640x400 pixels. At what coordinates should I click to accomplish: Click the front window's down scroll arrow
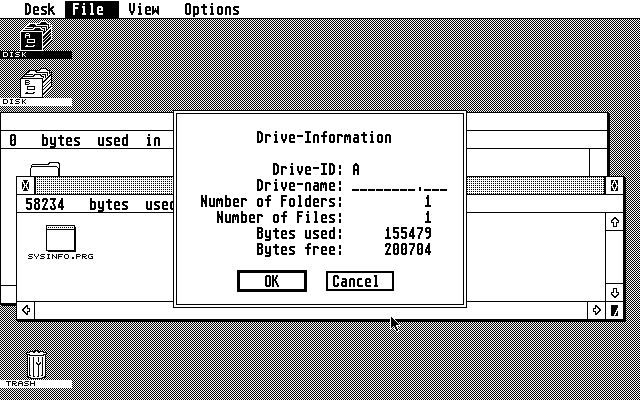pos(615,293)
